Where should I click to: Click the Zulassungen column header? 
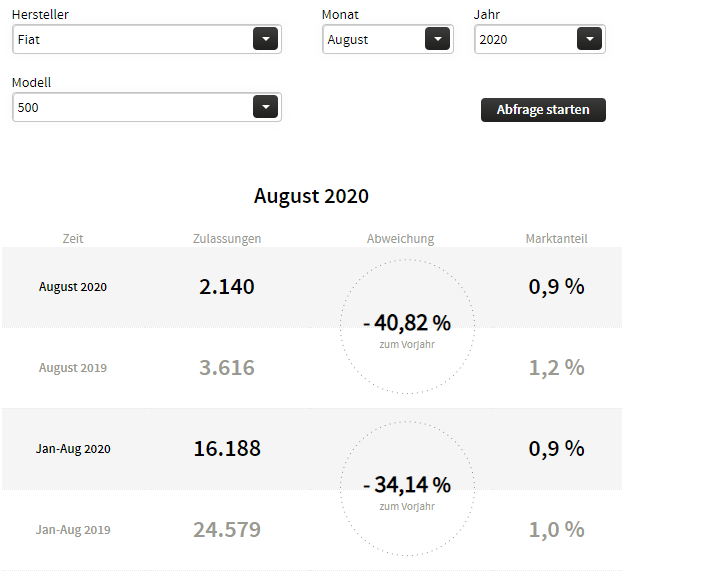227,239
